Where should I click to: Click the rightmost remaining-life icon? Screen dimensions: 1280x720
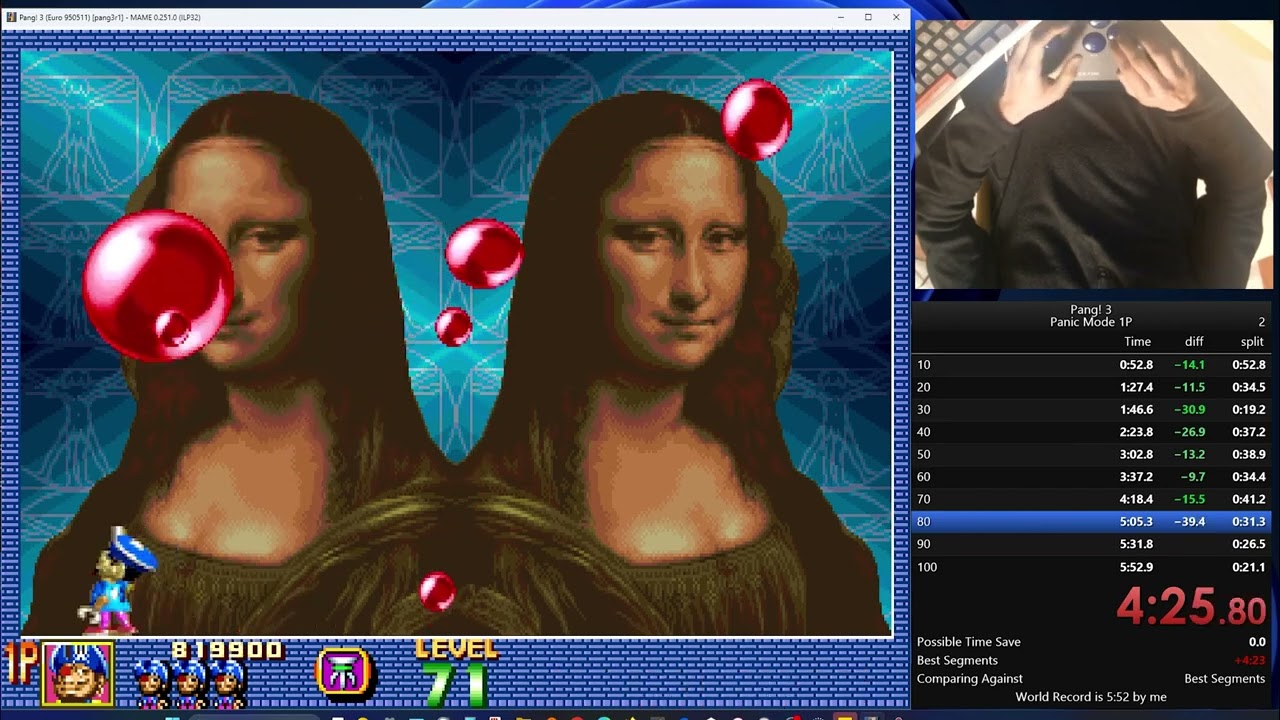(227, 681)
